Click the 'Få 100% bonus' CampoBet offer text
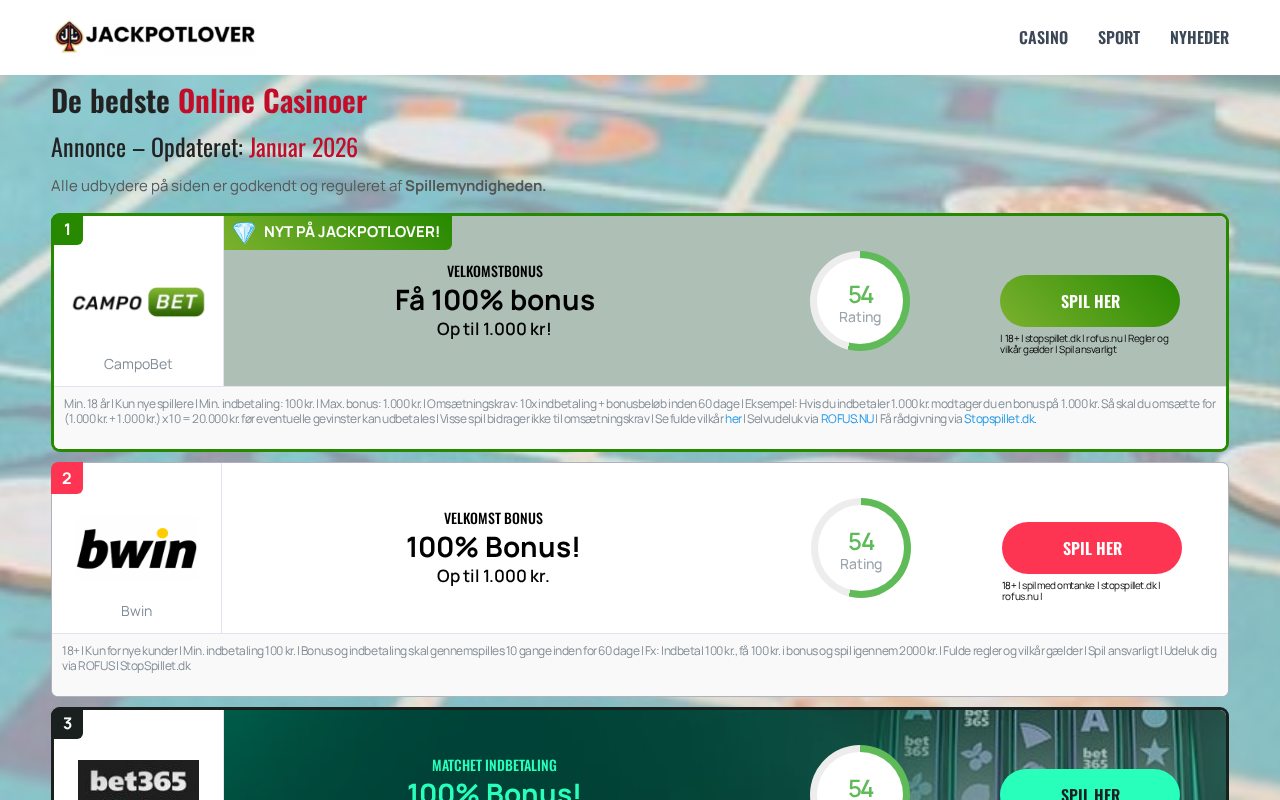Viewport: 1280px width, 800px height. (495, 300)
